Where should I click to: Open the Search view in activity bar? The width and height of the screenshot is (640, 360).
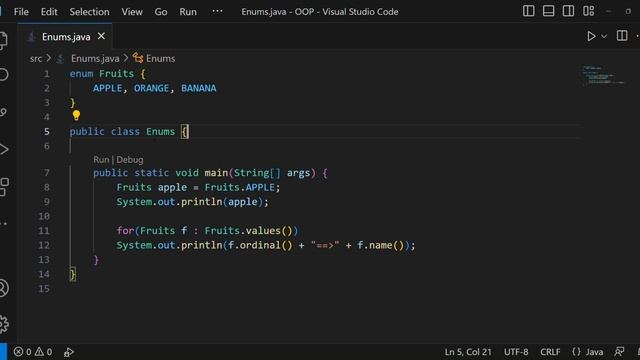click(3, 75)
